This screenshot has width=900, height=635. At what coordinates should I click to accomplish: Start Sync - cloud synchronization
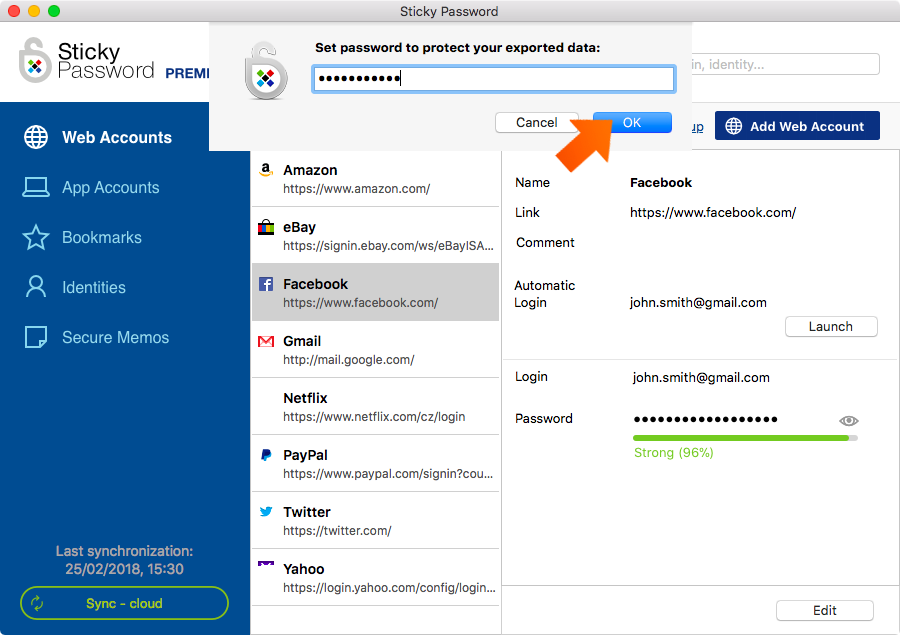coord(124,603)
